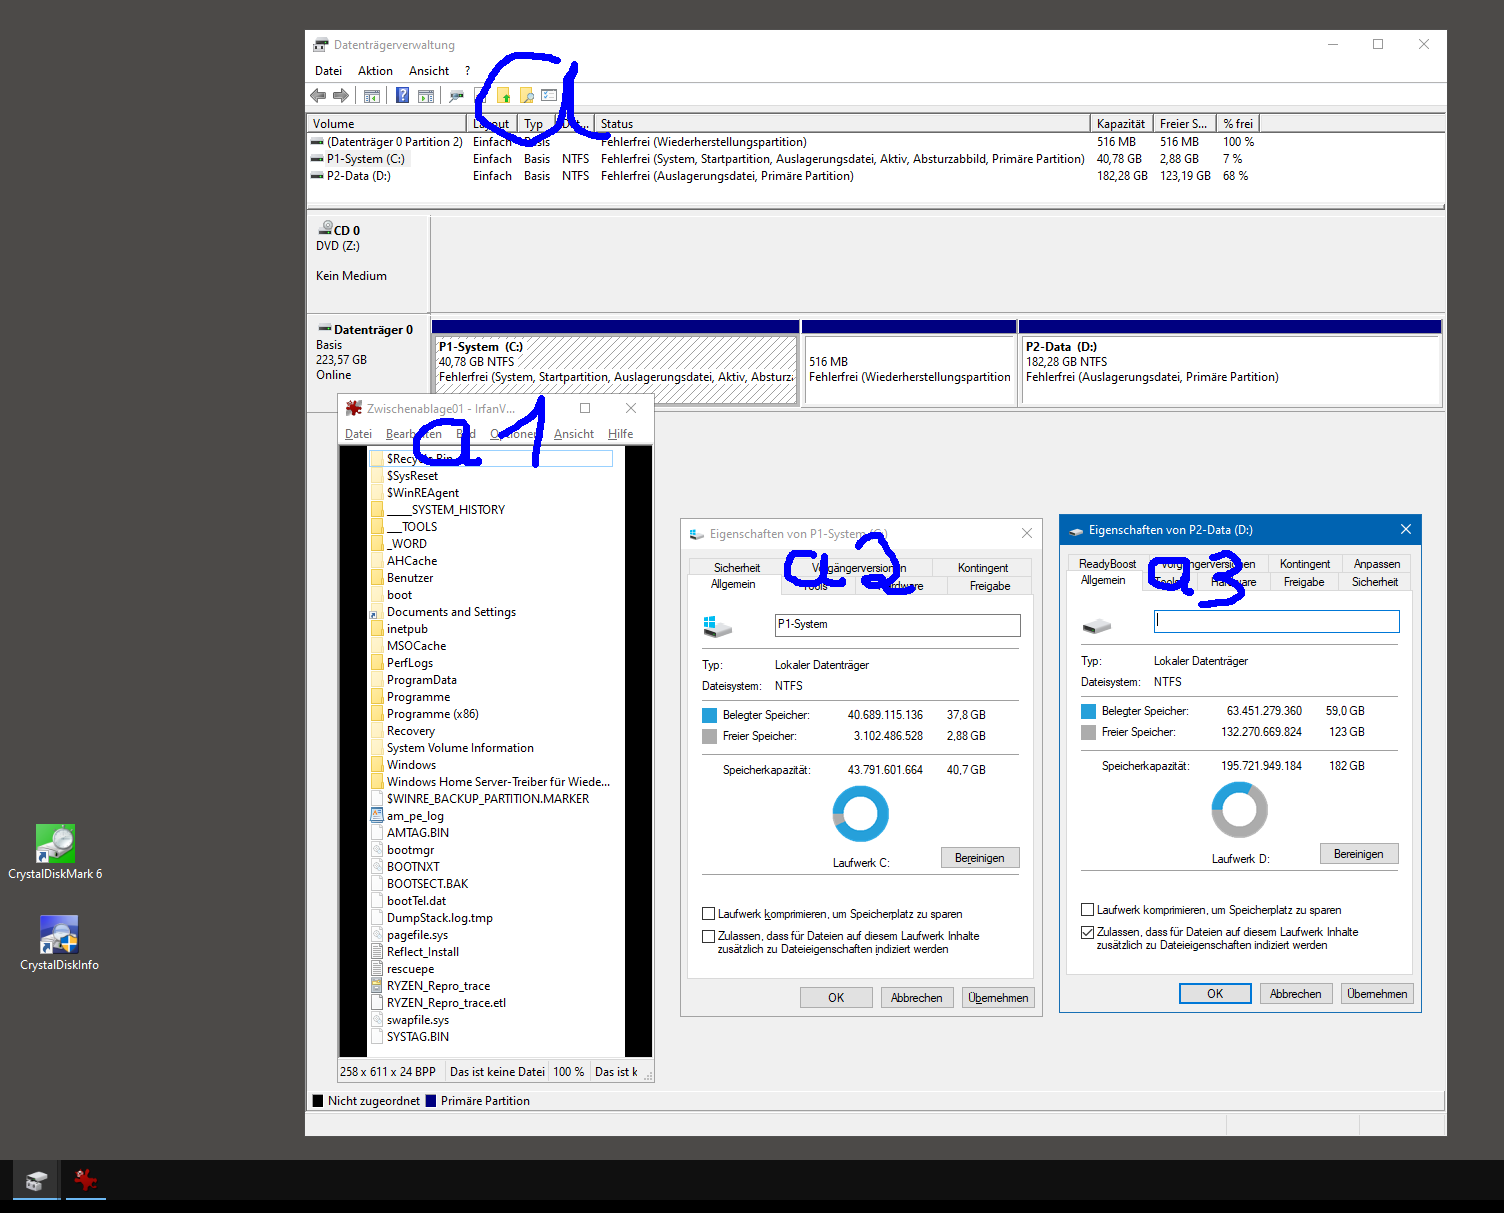Toggle the action pane toolbar icon
This screenshot has height=1213, width=1504.
tap(426, 96)
